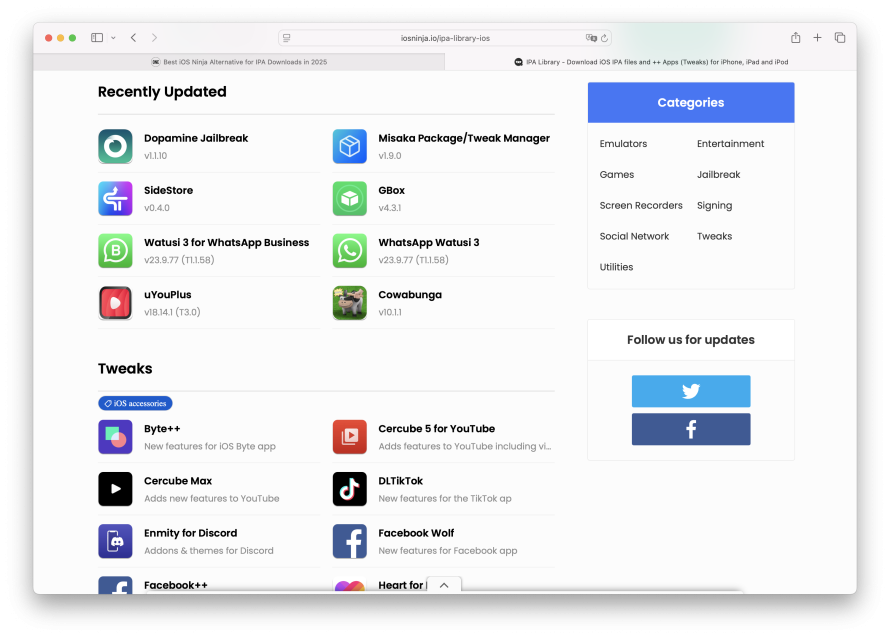The width and height of the screenshot is (890, 638).
Task: Open the Jailbreak category
Action: pyautogui.click(x=719, y=174)
